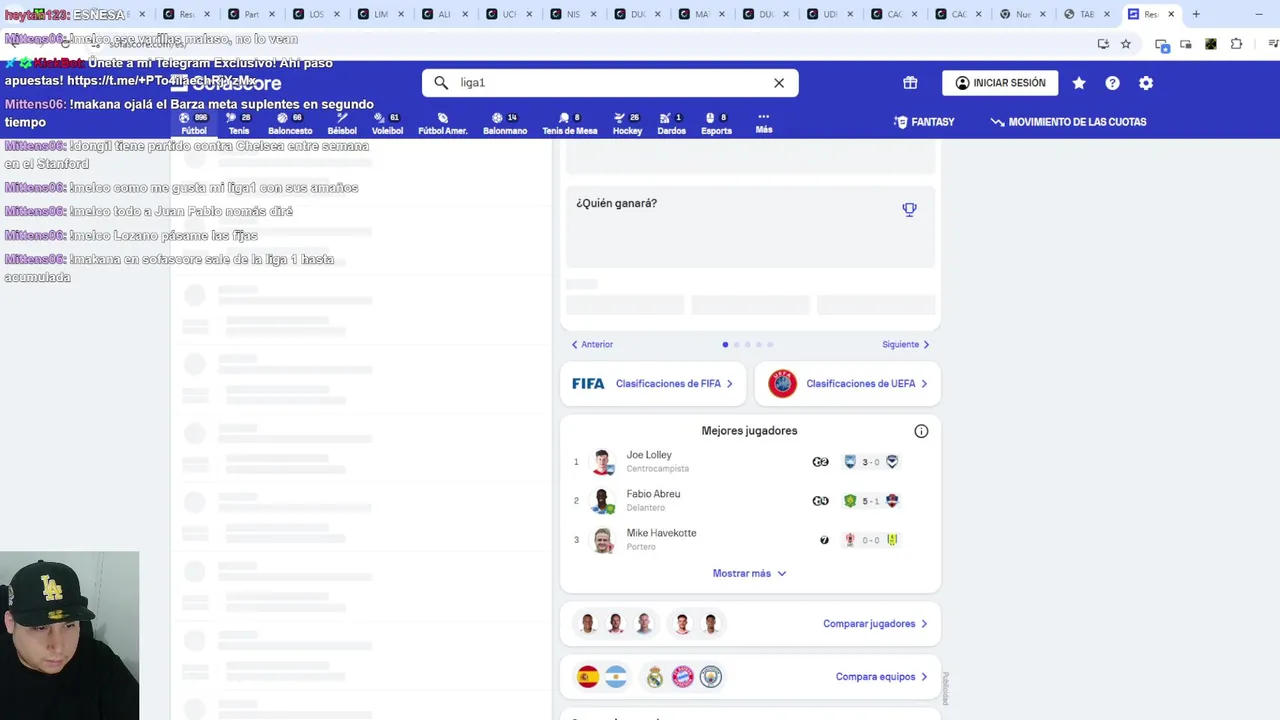The image size is (1280, 720).
Task: Open a new browser tab
Action: point(1196,14)
